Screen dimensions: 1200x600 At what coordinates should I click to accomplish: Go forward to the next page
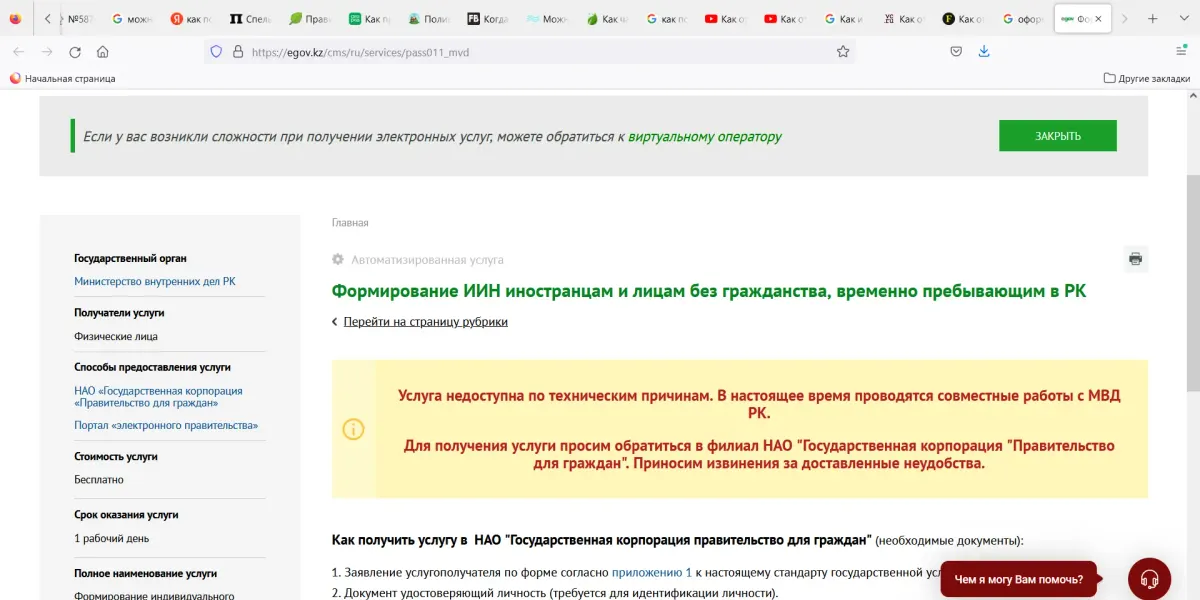click(46, 52)
